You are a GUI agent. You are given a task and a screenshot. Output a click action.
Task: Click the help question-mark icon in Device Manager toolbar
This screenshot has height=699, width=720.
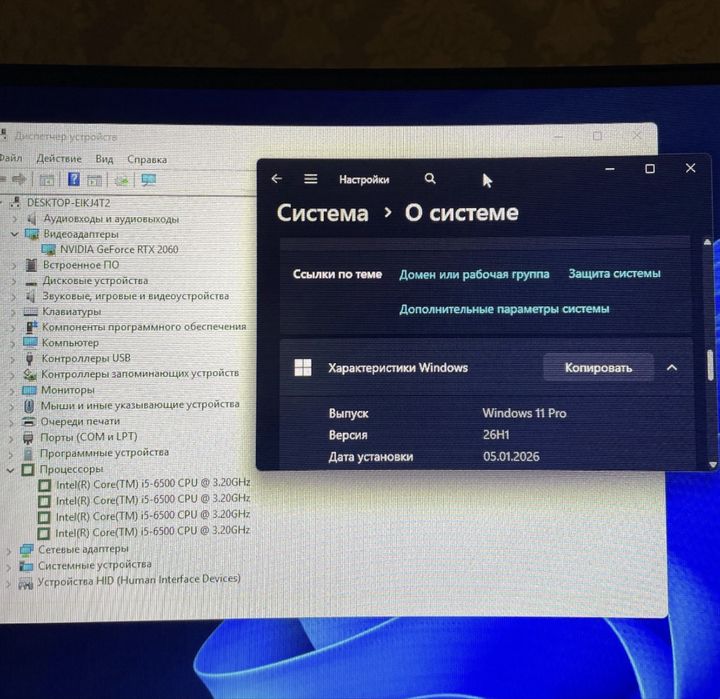pos(73,179)
